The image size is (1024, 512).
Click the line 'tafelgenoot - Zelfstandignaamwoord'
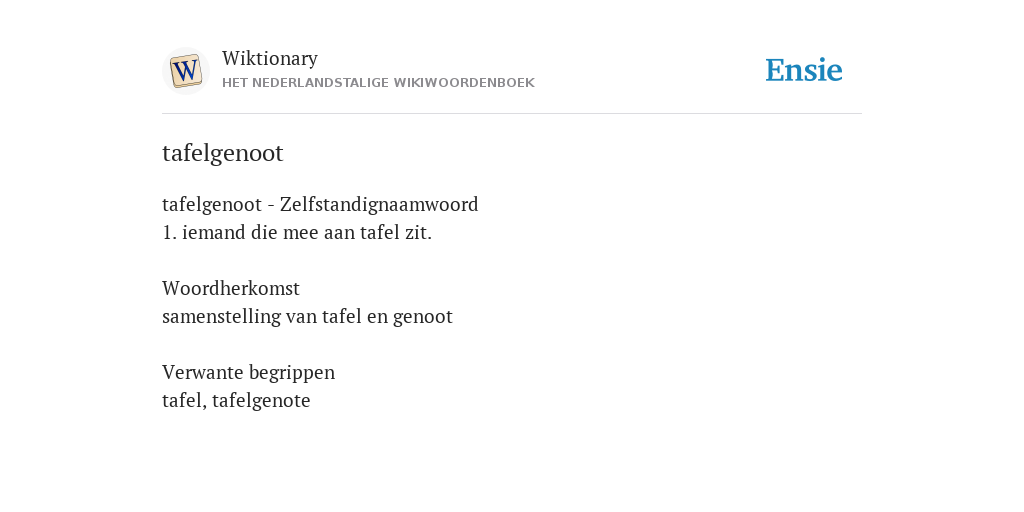coord(320,204)
